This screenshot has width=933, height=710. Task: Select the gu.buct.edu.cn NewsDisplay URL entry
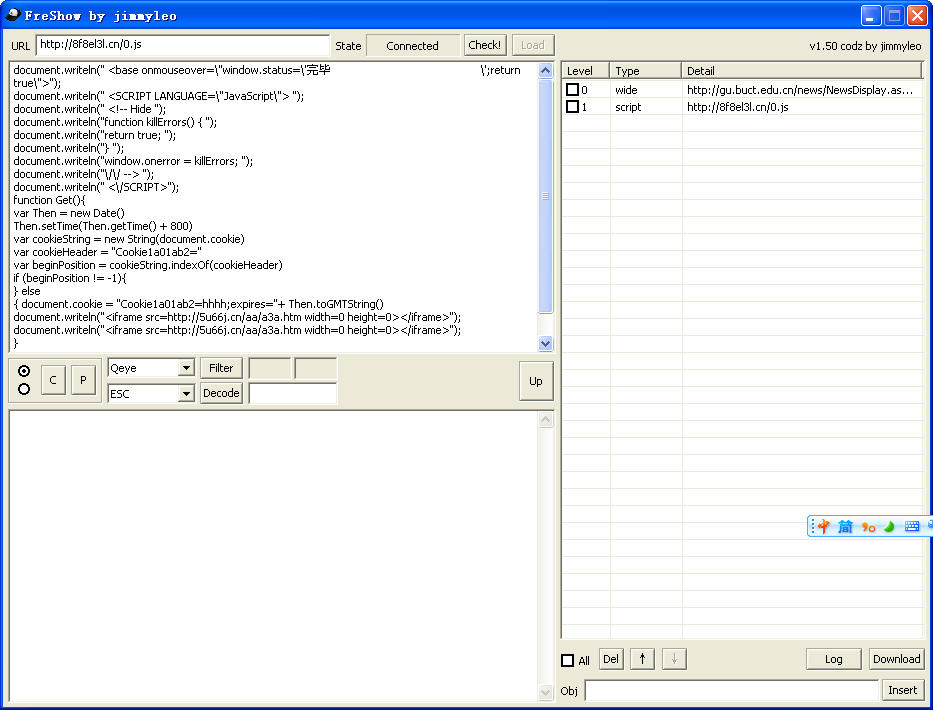point(799,90)
